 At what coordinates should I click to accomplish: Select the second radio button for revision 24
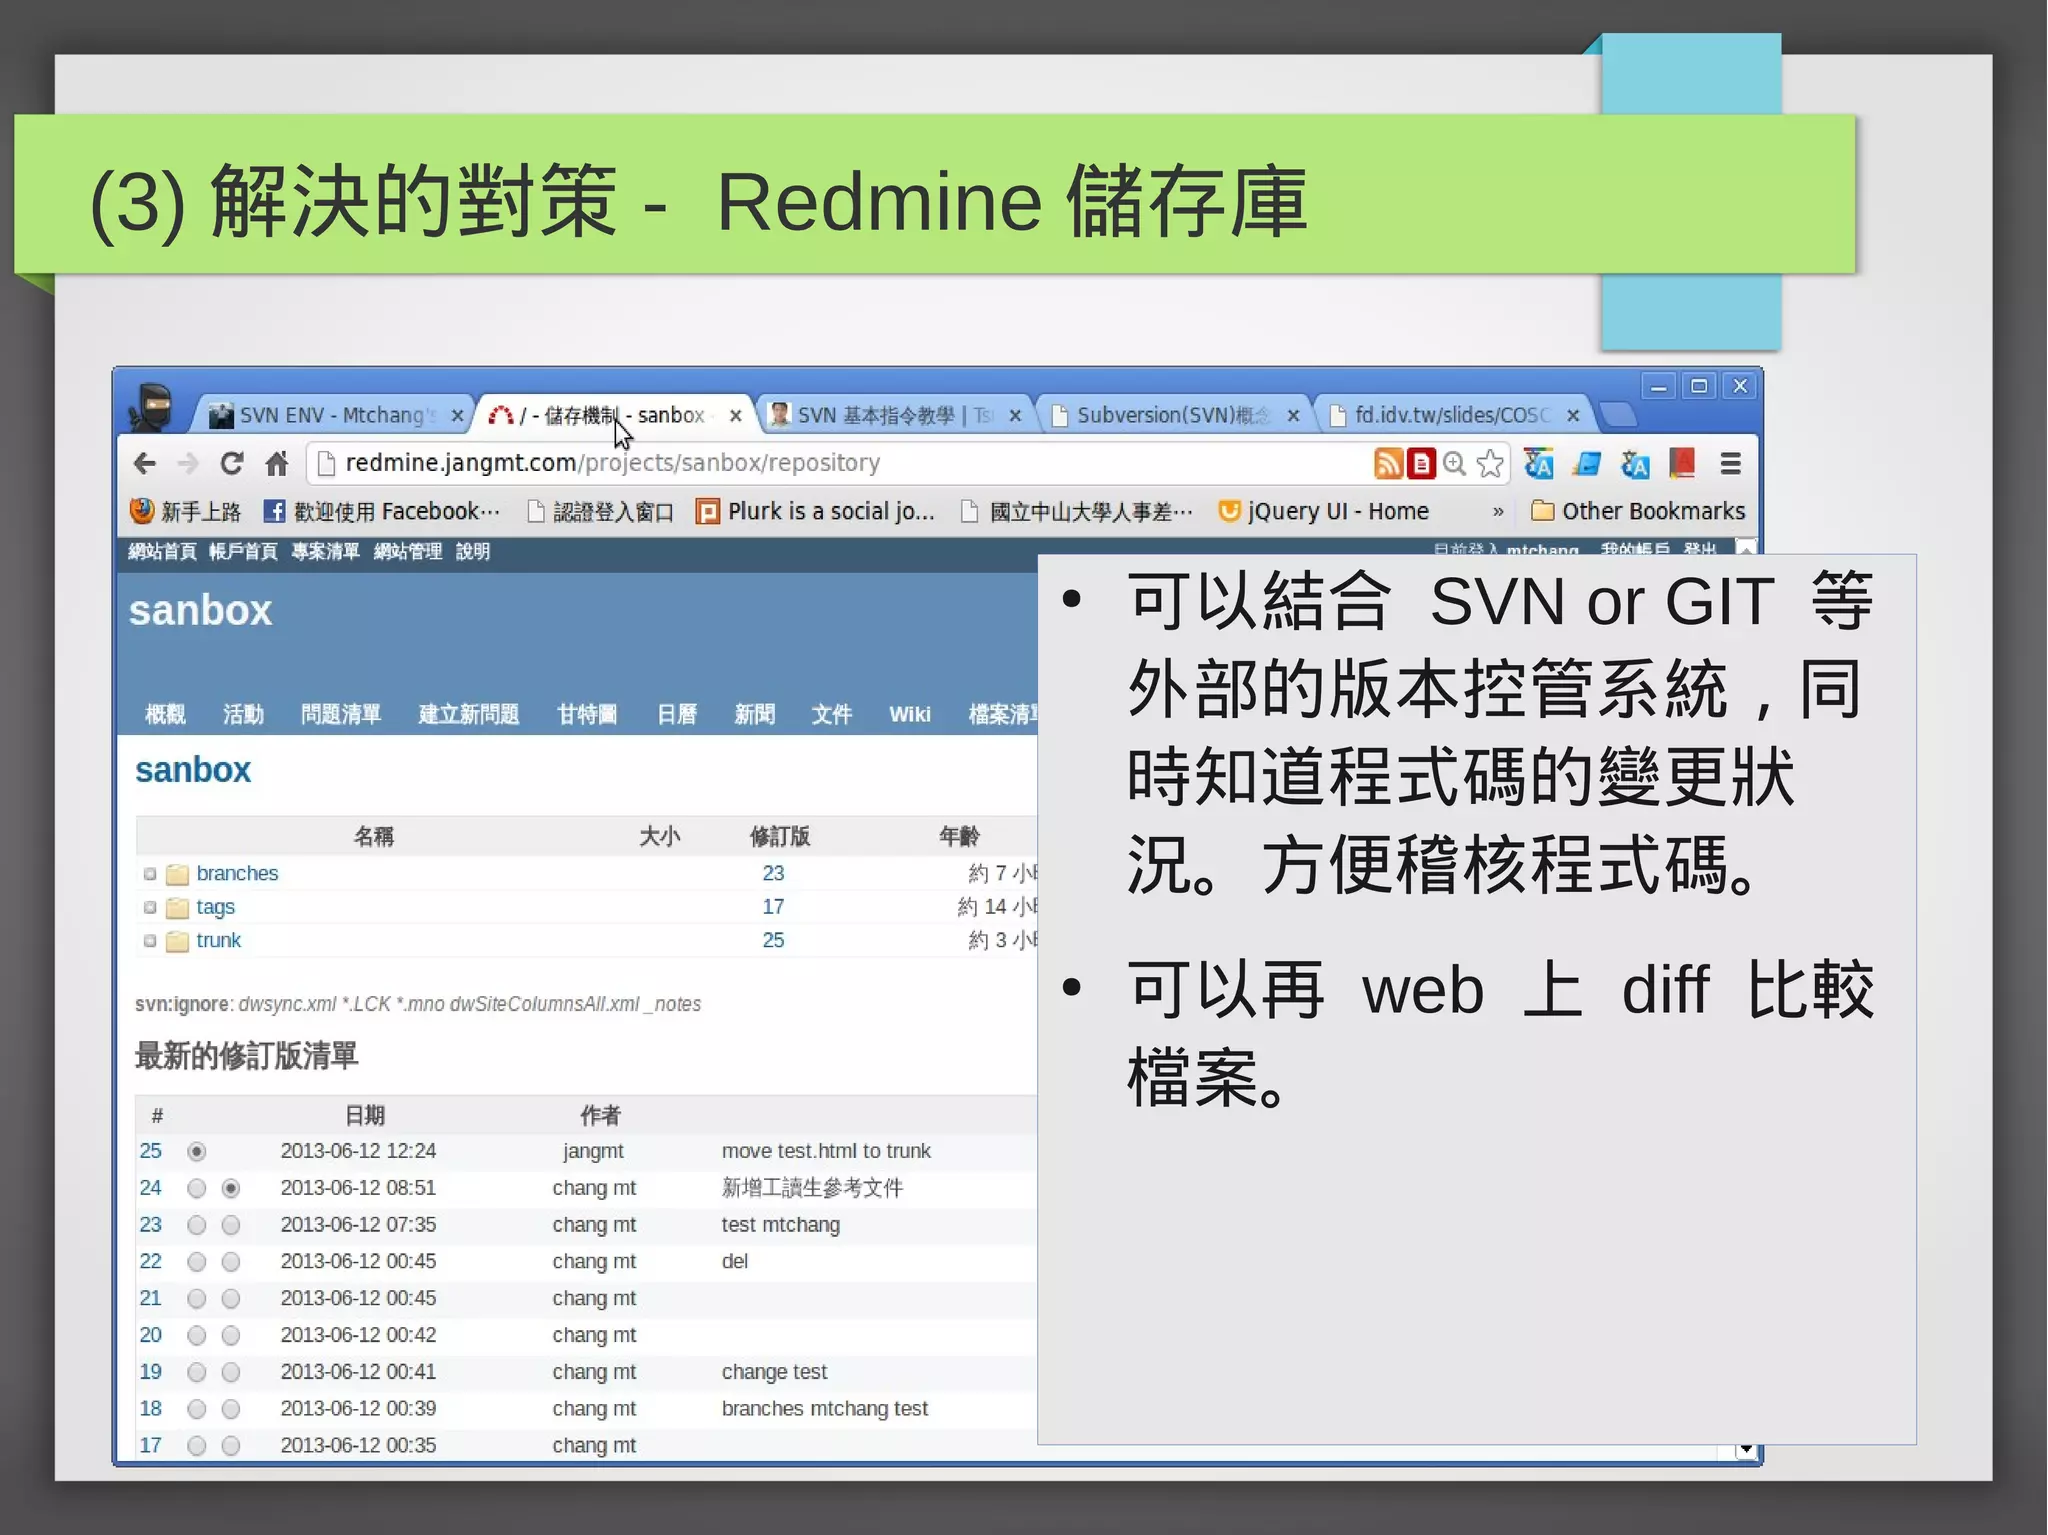click(x=231, y=1189)
